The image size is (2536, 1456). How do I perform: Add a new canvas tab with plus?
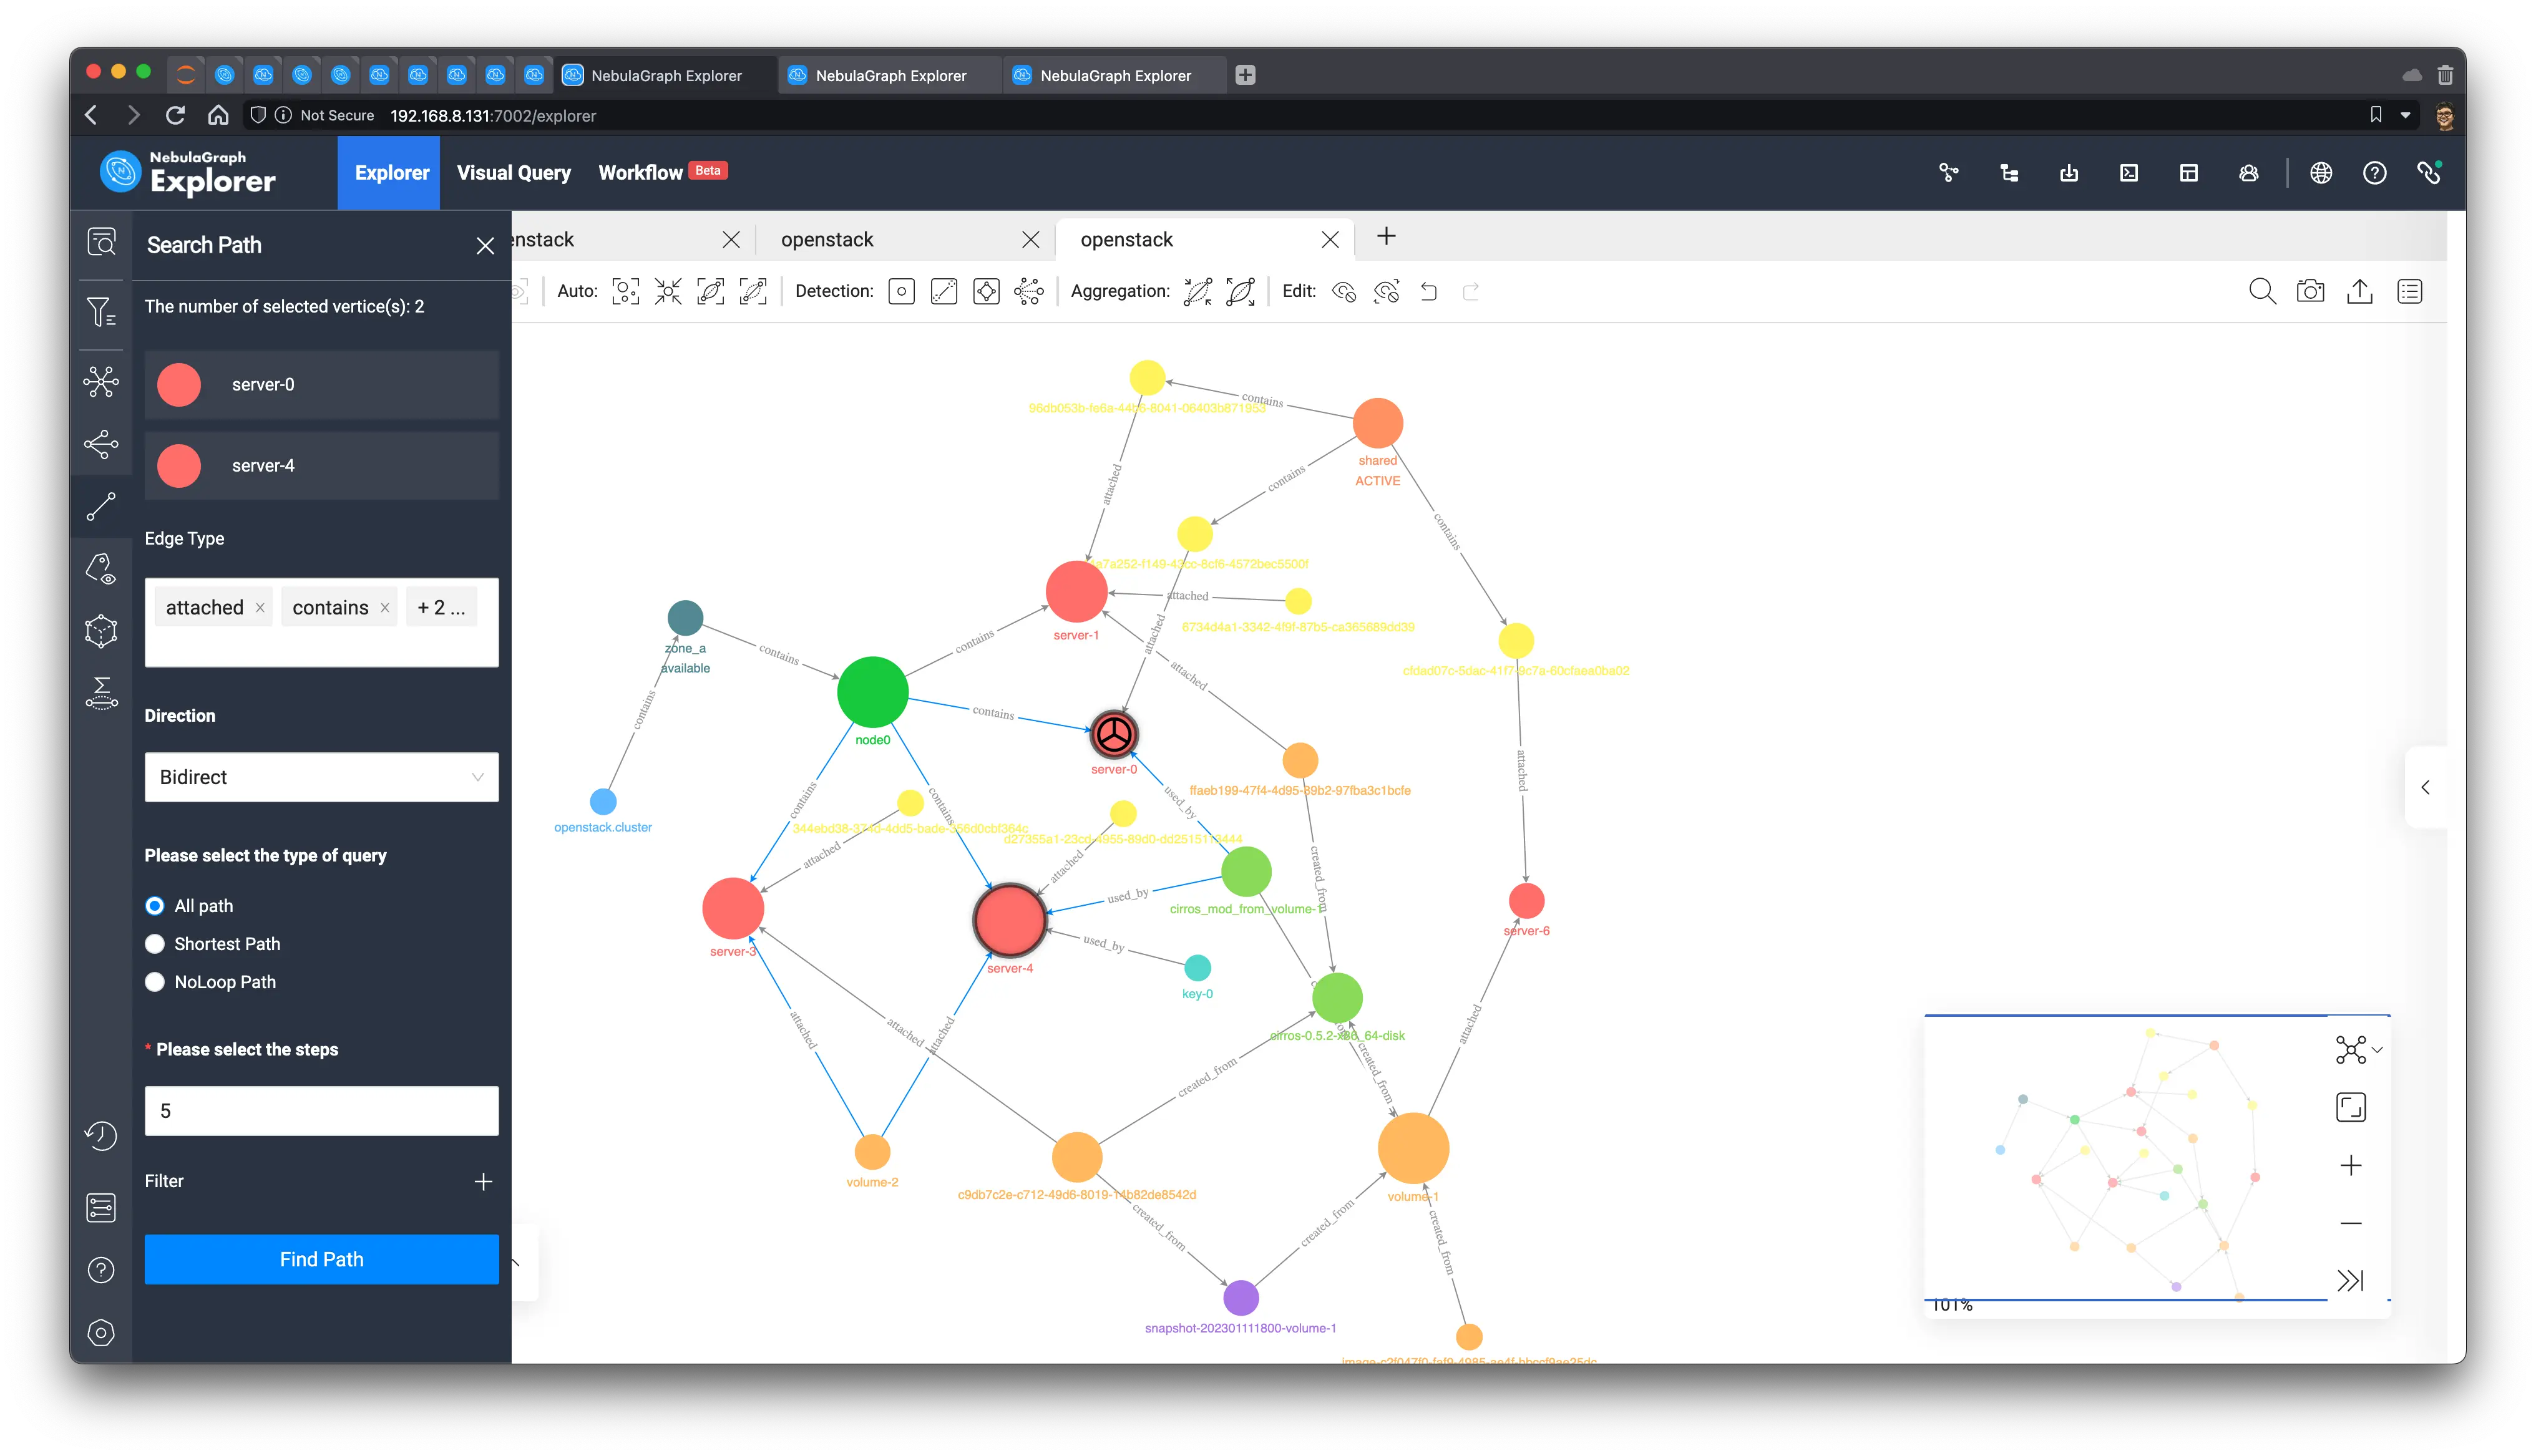tap(1386, 237)
